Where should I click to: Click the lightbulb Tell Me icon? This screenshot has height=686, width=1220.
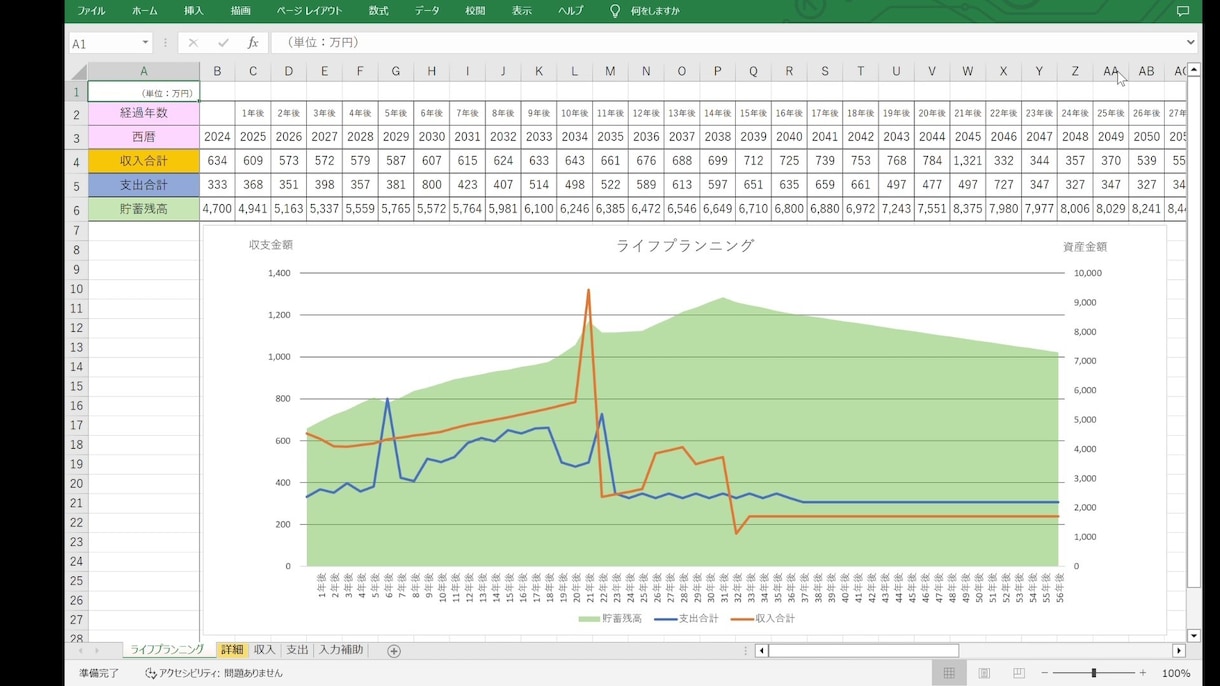[615, 11]
